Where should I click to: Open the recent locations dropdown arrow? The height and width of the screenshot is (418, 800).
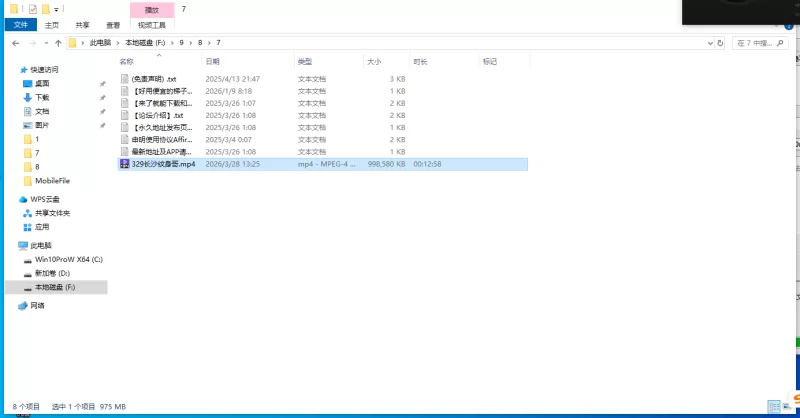coord(46,43)
